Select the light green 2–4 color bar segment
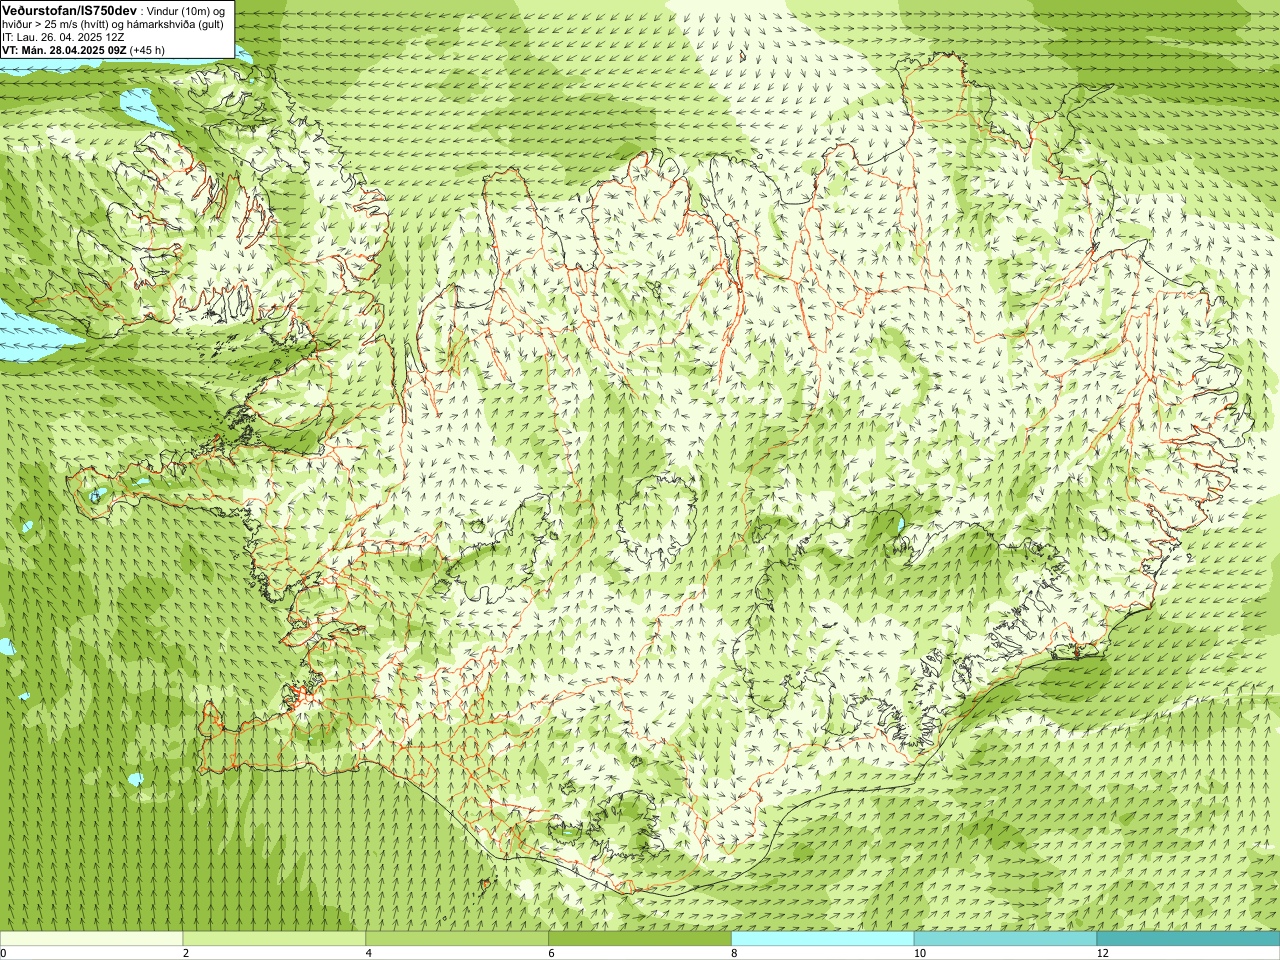The height and width of the screenshot is (960, 1280). [274, 938]
